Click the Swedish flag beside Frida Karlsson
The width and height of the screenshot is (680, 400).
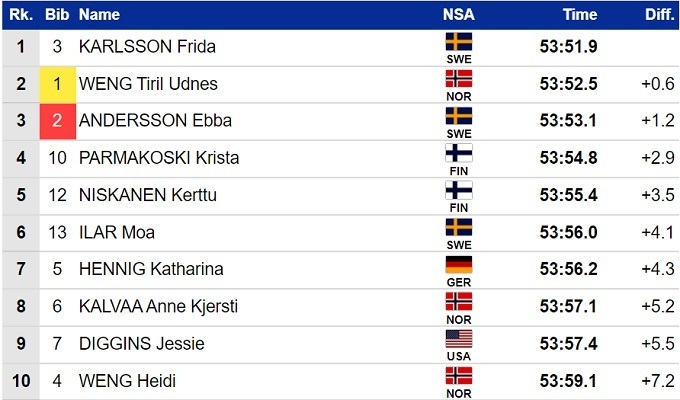point(459,42)
